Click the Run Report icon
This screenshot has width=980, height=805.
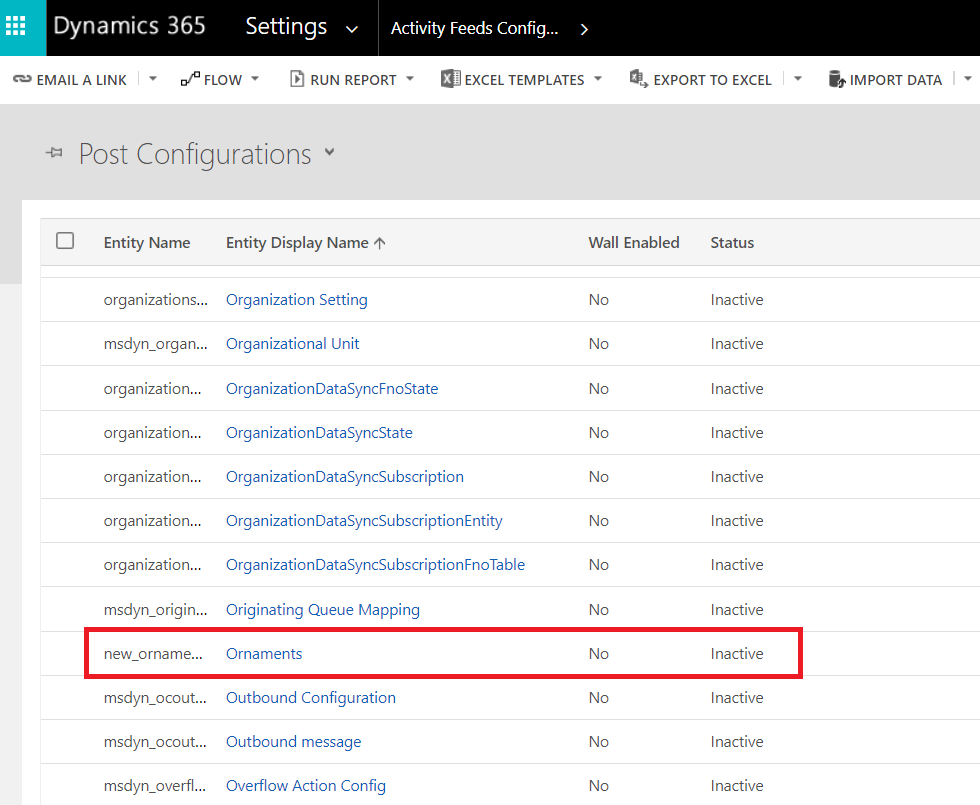click(x=297, y=80)
